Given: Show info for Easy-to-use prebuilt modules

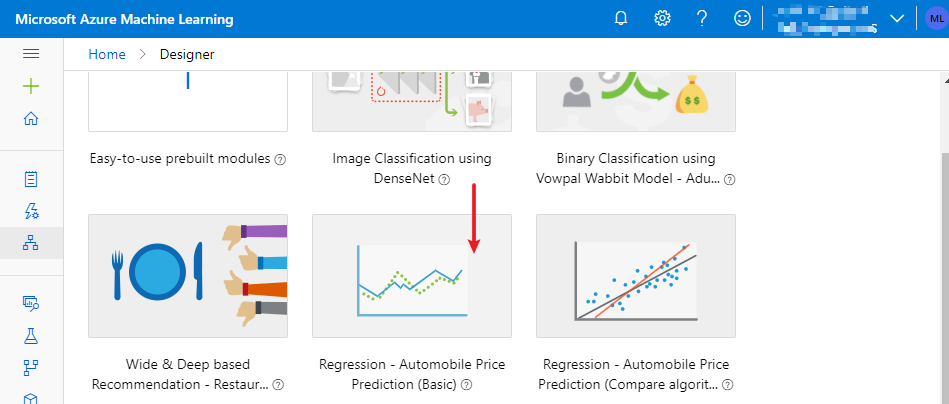Looking at the screenshot, I should coord(280,160).
